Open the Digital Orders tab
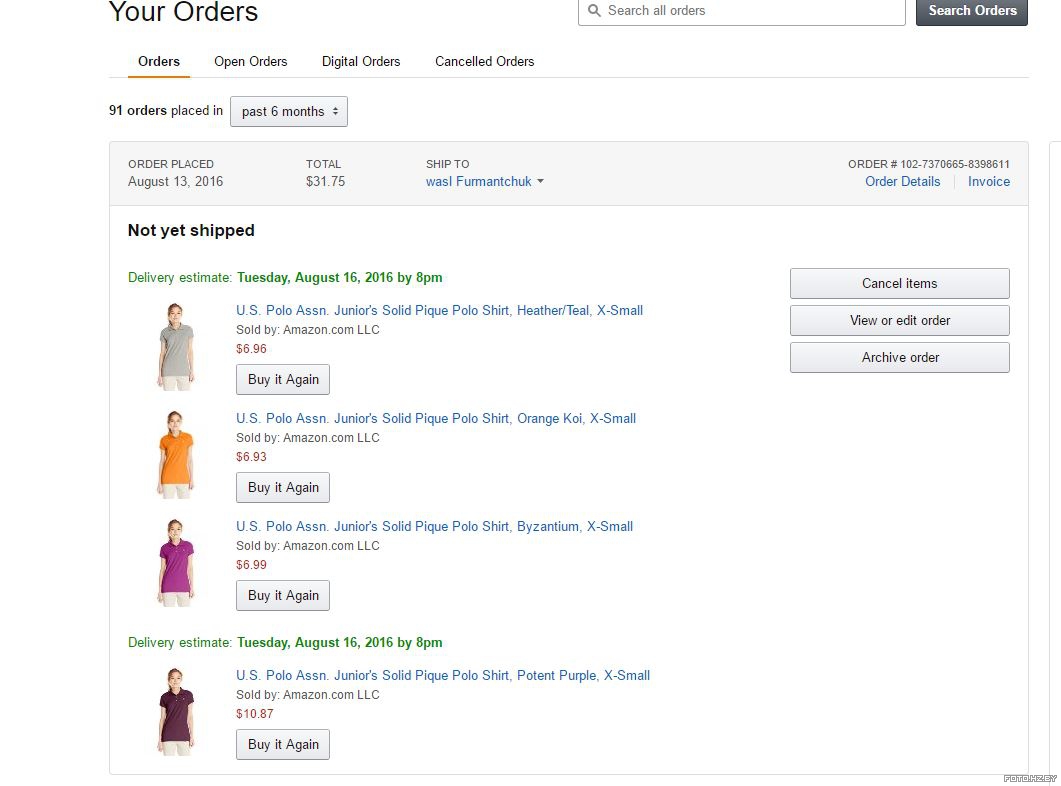1061x786 pixels. pyautogui.click(x=361, y=62)
